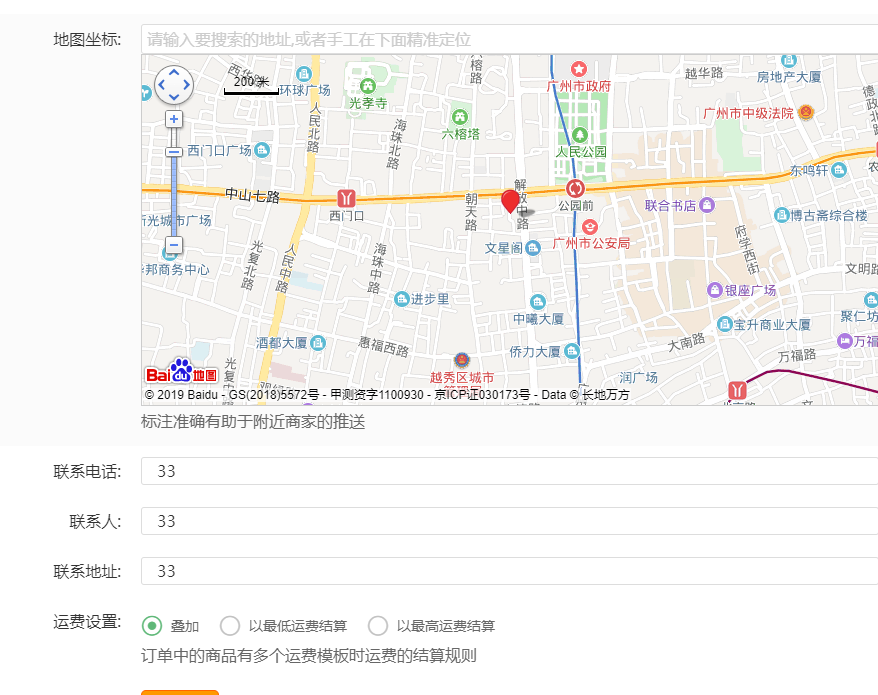Pan map left with the compass arrow

(162, 85)
